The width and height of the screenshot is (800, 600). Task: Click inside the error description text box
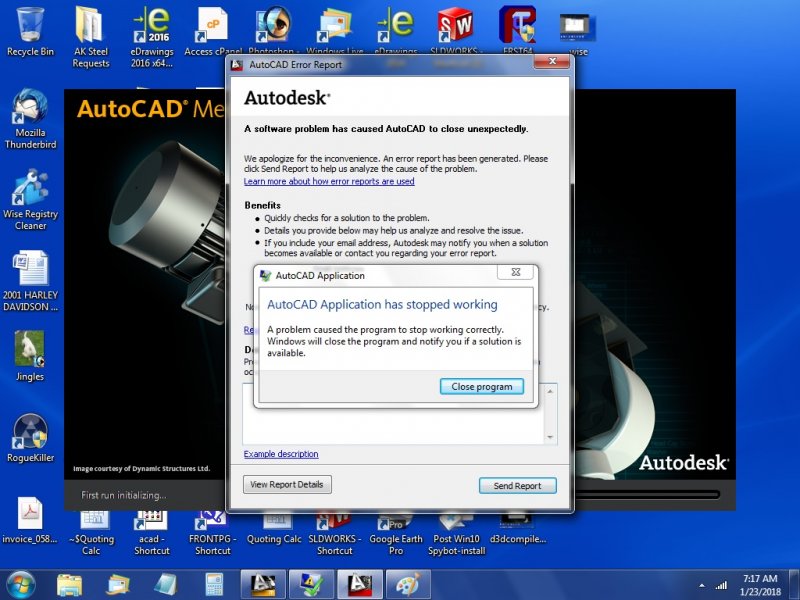point(394,426)
